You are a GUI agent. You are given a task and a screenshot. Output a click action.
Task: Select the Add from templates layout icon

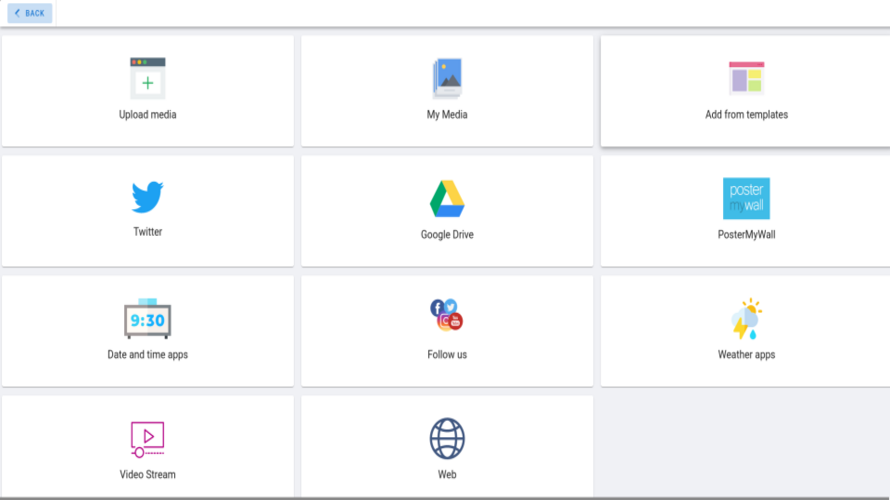coord(746,78)
